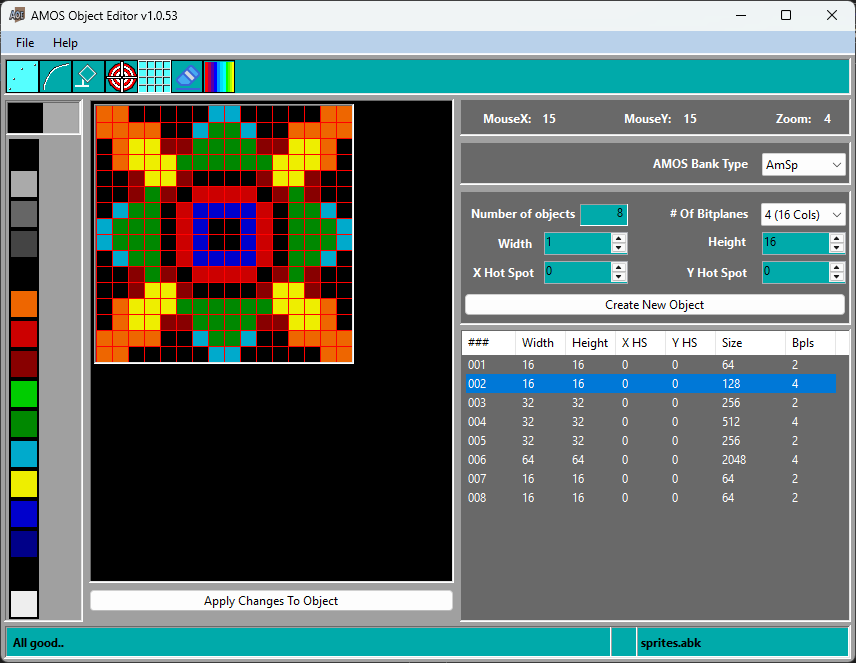Select the eraser tool
Screen dimensions: 856x663
click(187, 76)
